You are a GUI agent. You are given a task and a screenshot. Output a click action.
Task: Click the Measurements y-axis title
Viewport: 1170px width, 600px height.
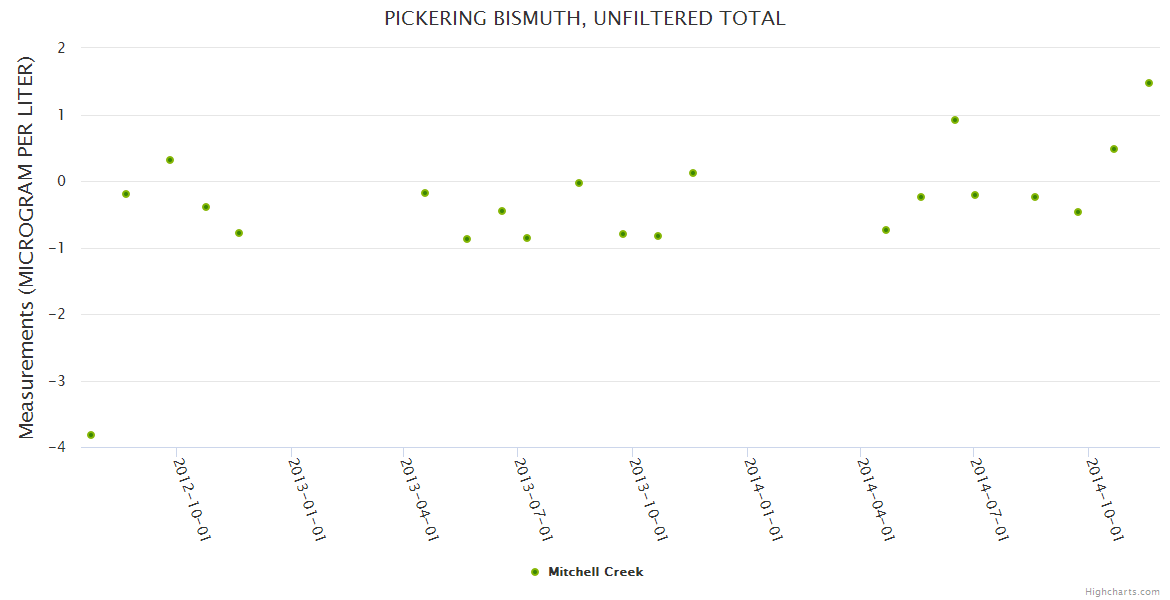click(27, 246)
